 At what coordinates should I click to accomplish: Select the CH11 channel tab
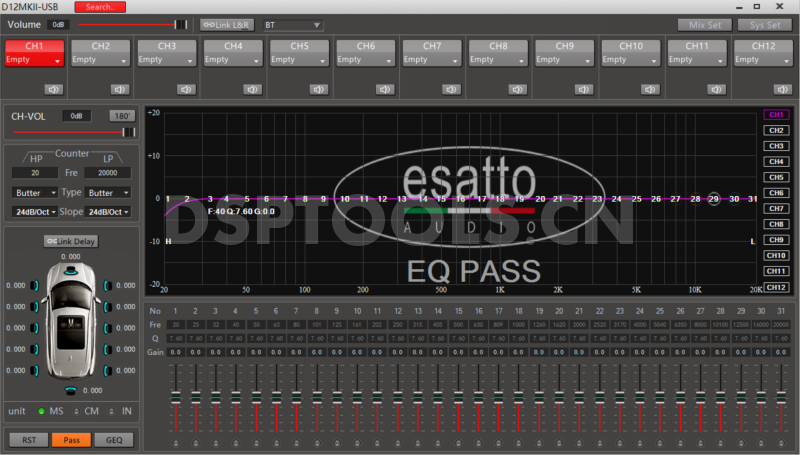[x=697, y=46]
